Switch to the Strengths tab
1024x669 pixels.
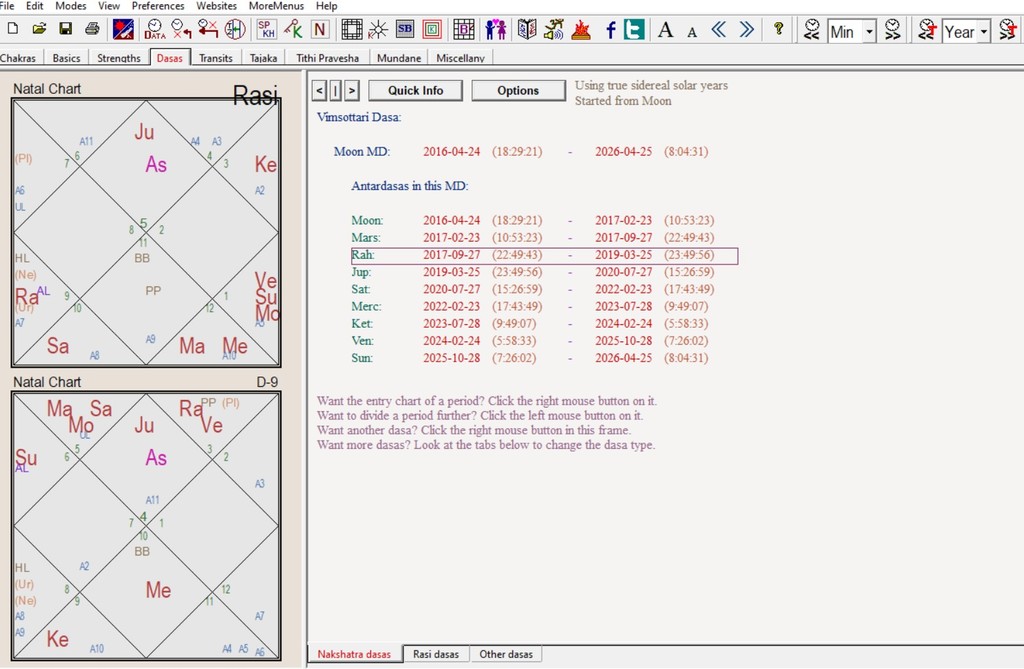pos(119,58)
